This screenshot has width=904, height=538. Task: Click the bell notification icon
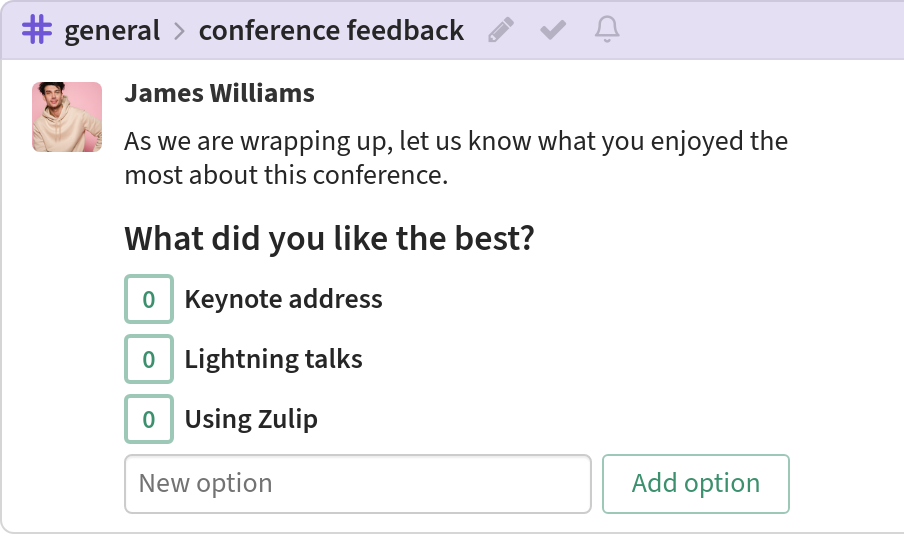[x=607, y=29]
